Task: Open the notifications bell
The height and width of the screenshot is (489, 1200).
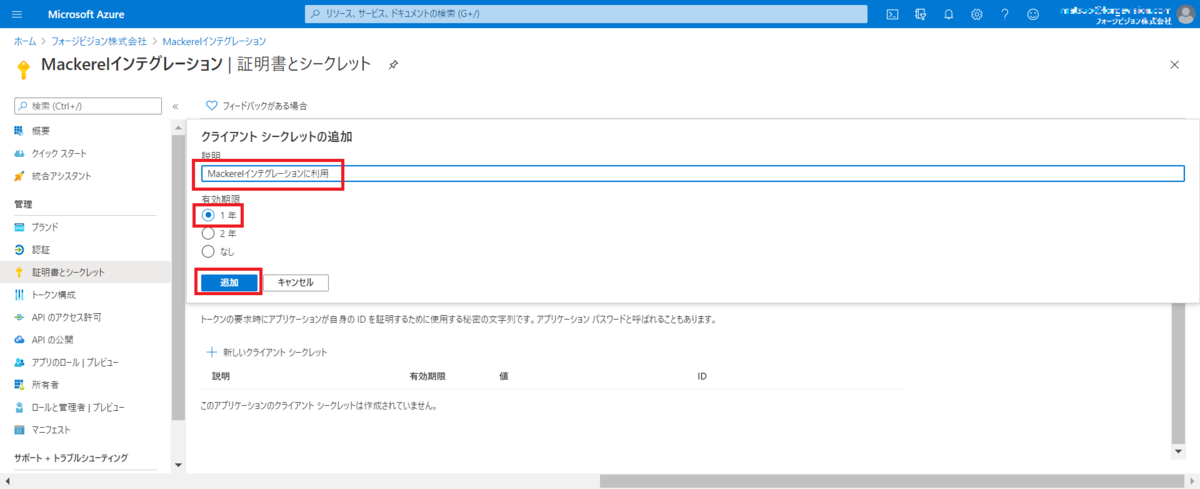Action: [948, 14]
